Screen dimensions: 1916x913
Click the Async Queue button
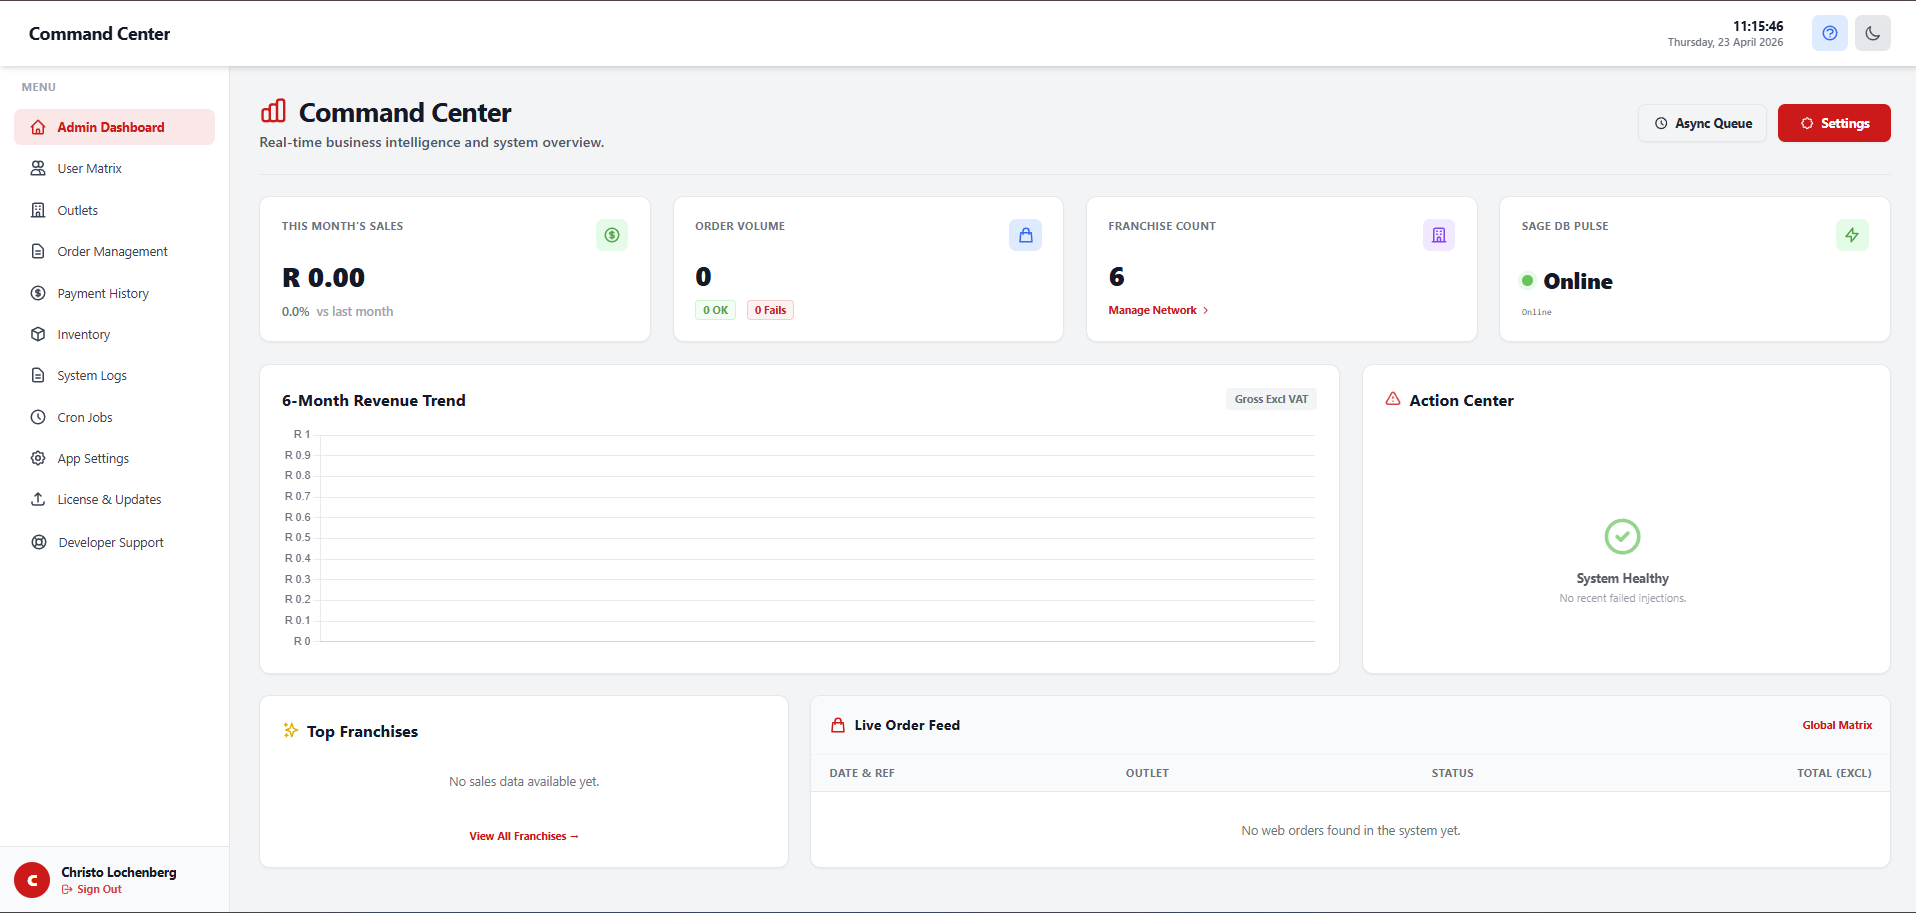coord(1702,123)
